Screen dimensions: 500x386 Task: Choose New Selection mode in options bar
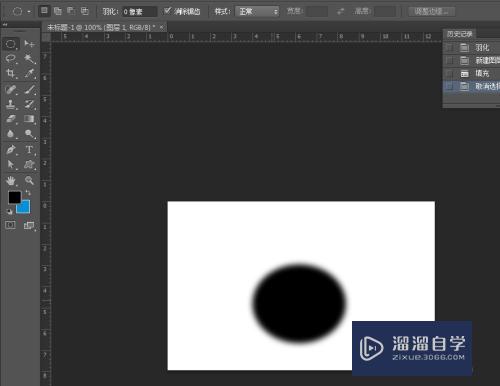coord(44,11)
